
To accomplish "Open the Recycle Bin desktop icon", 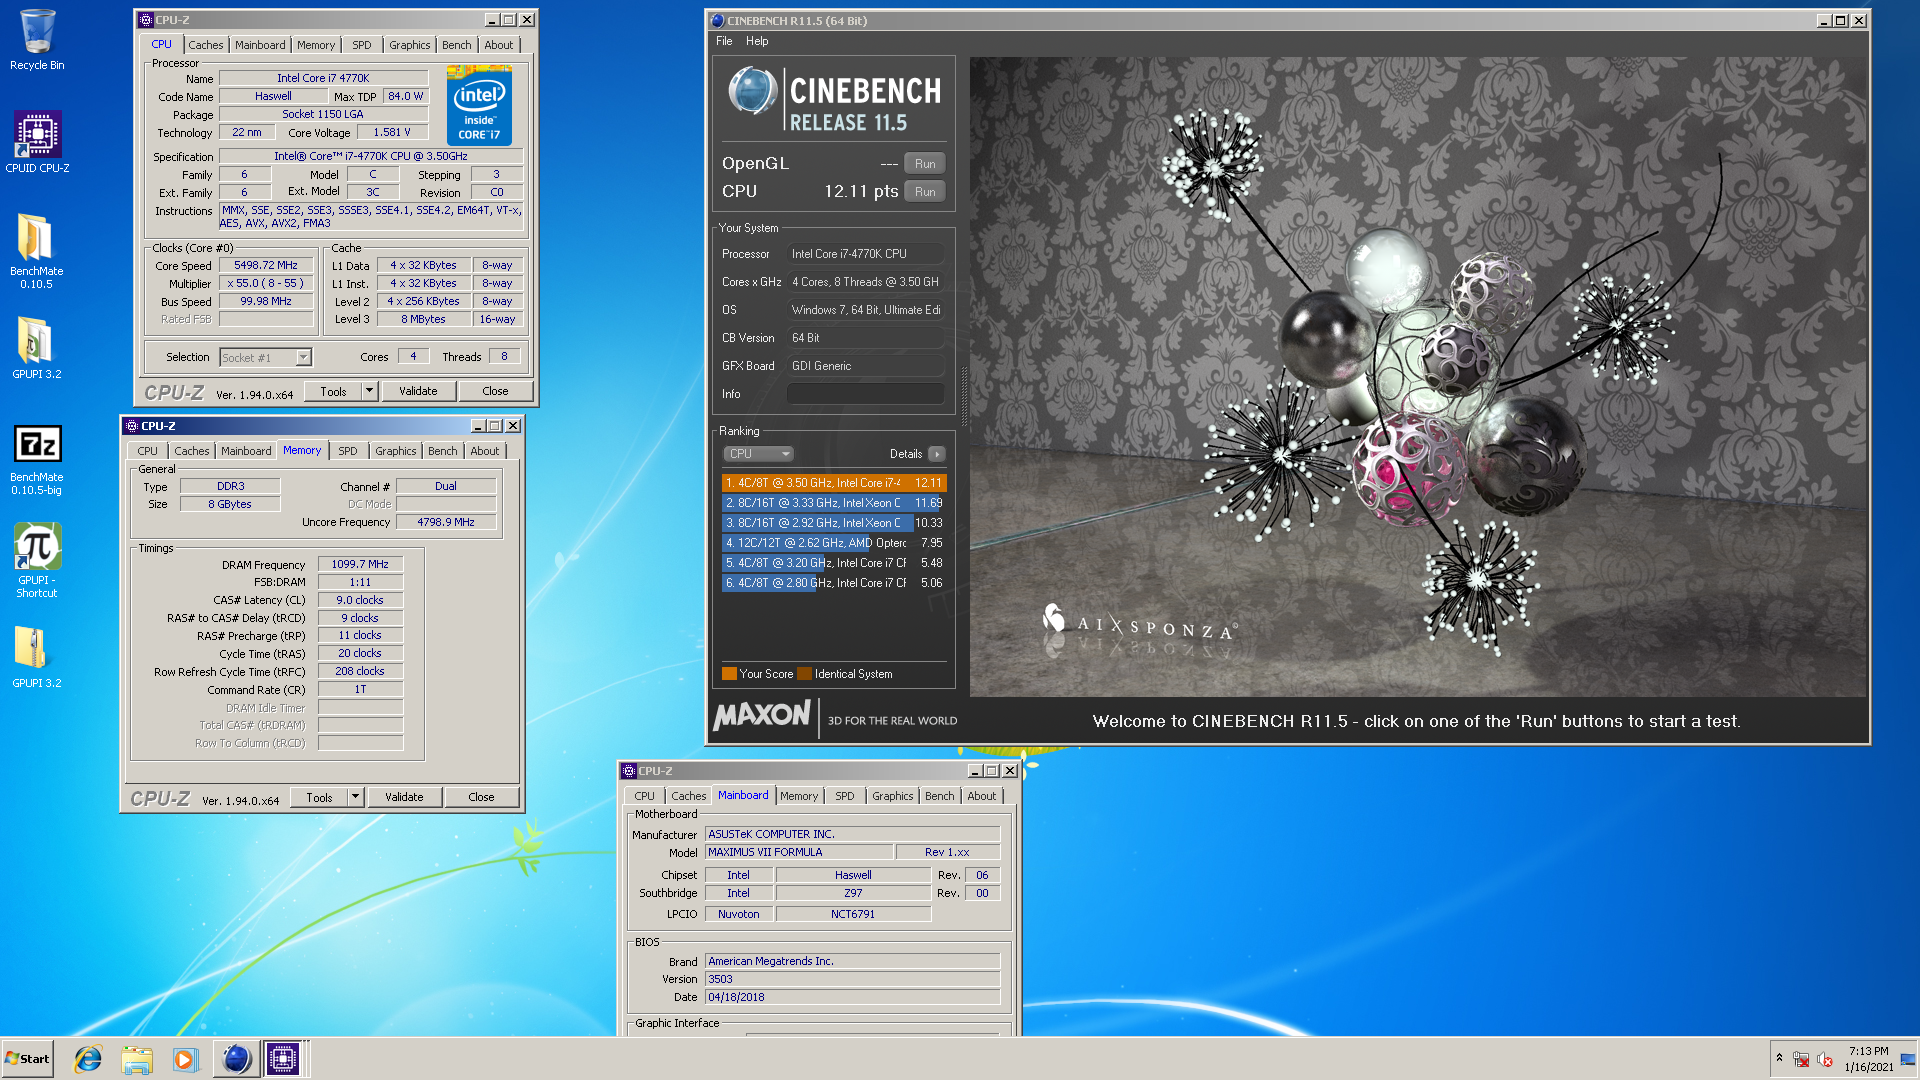I will tap(37, 40).
